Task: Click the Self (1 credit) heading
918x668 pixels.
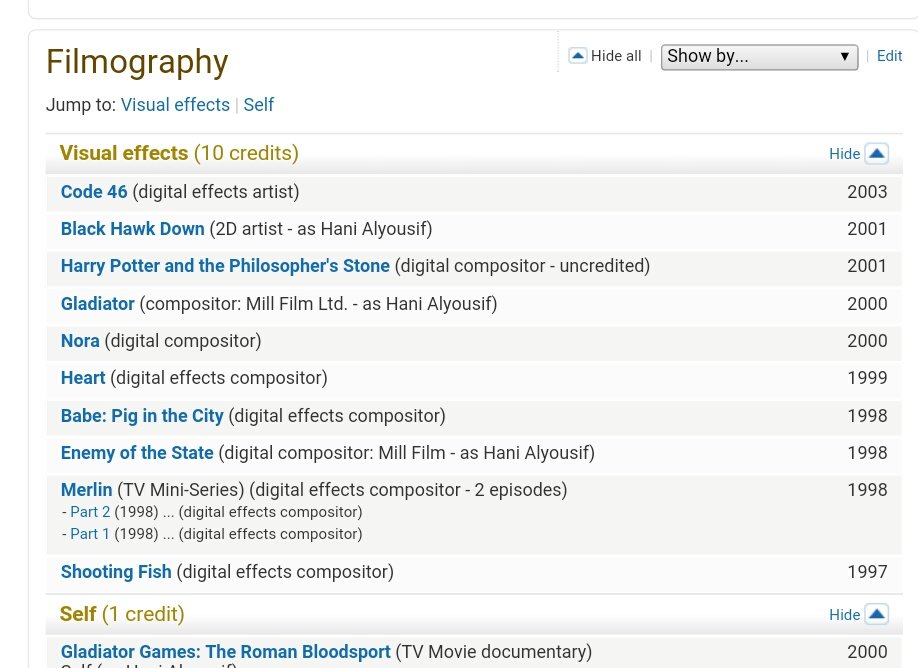Action: tap(122, 614)
